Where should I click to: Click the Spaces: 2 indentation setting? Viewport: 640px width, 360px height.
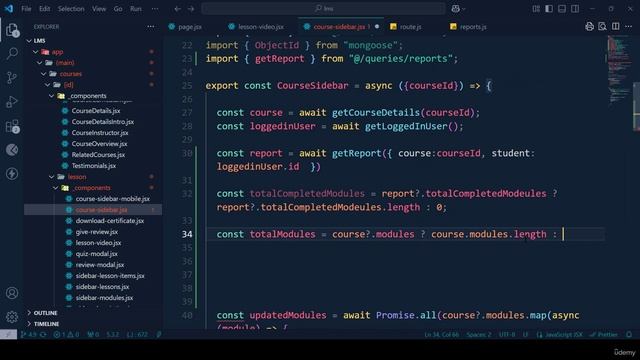(479, 334)
